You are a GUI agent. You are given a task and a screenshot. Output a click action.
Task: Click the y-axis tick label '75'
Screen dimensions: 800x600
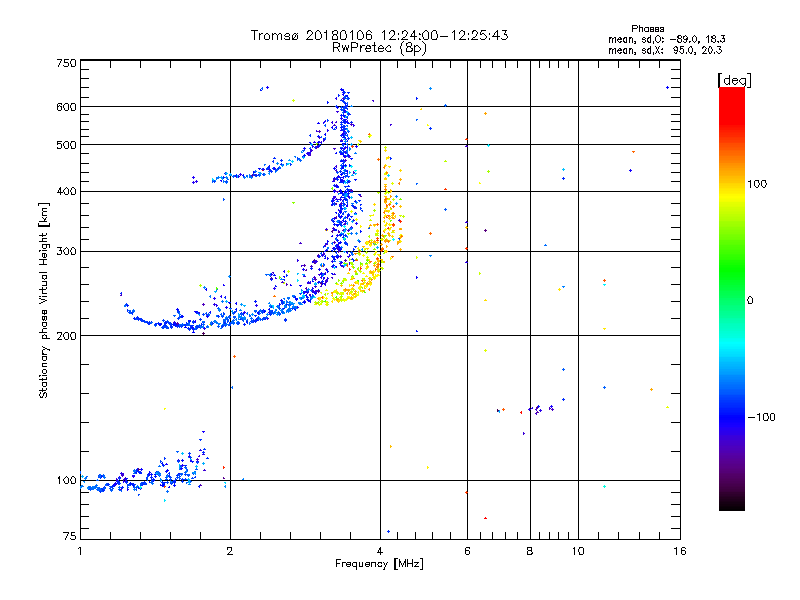[x=70, y=536]
